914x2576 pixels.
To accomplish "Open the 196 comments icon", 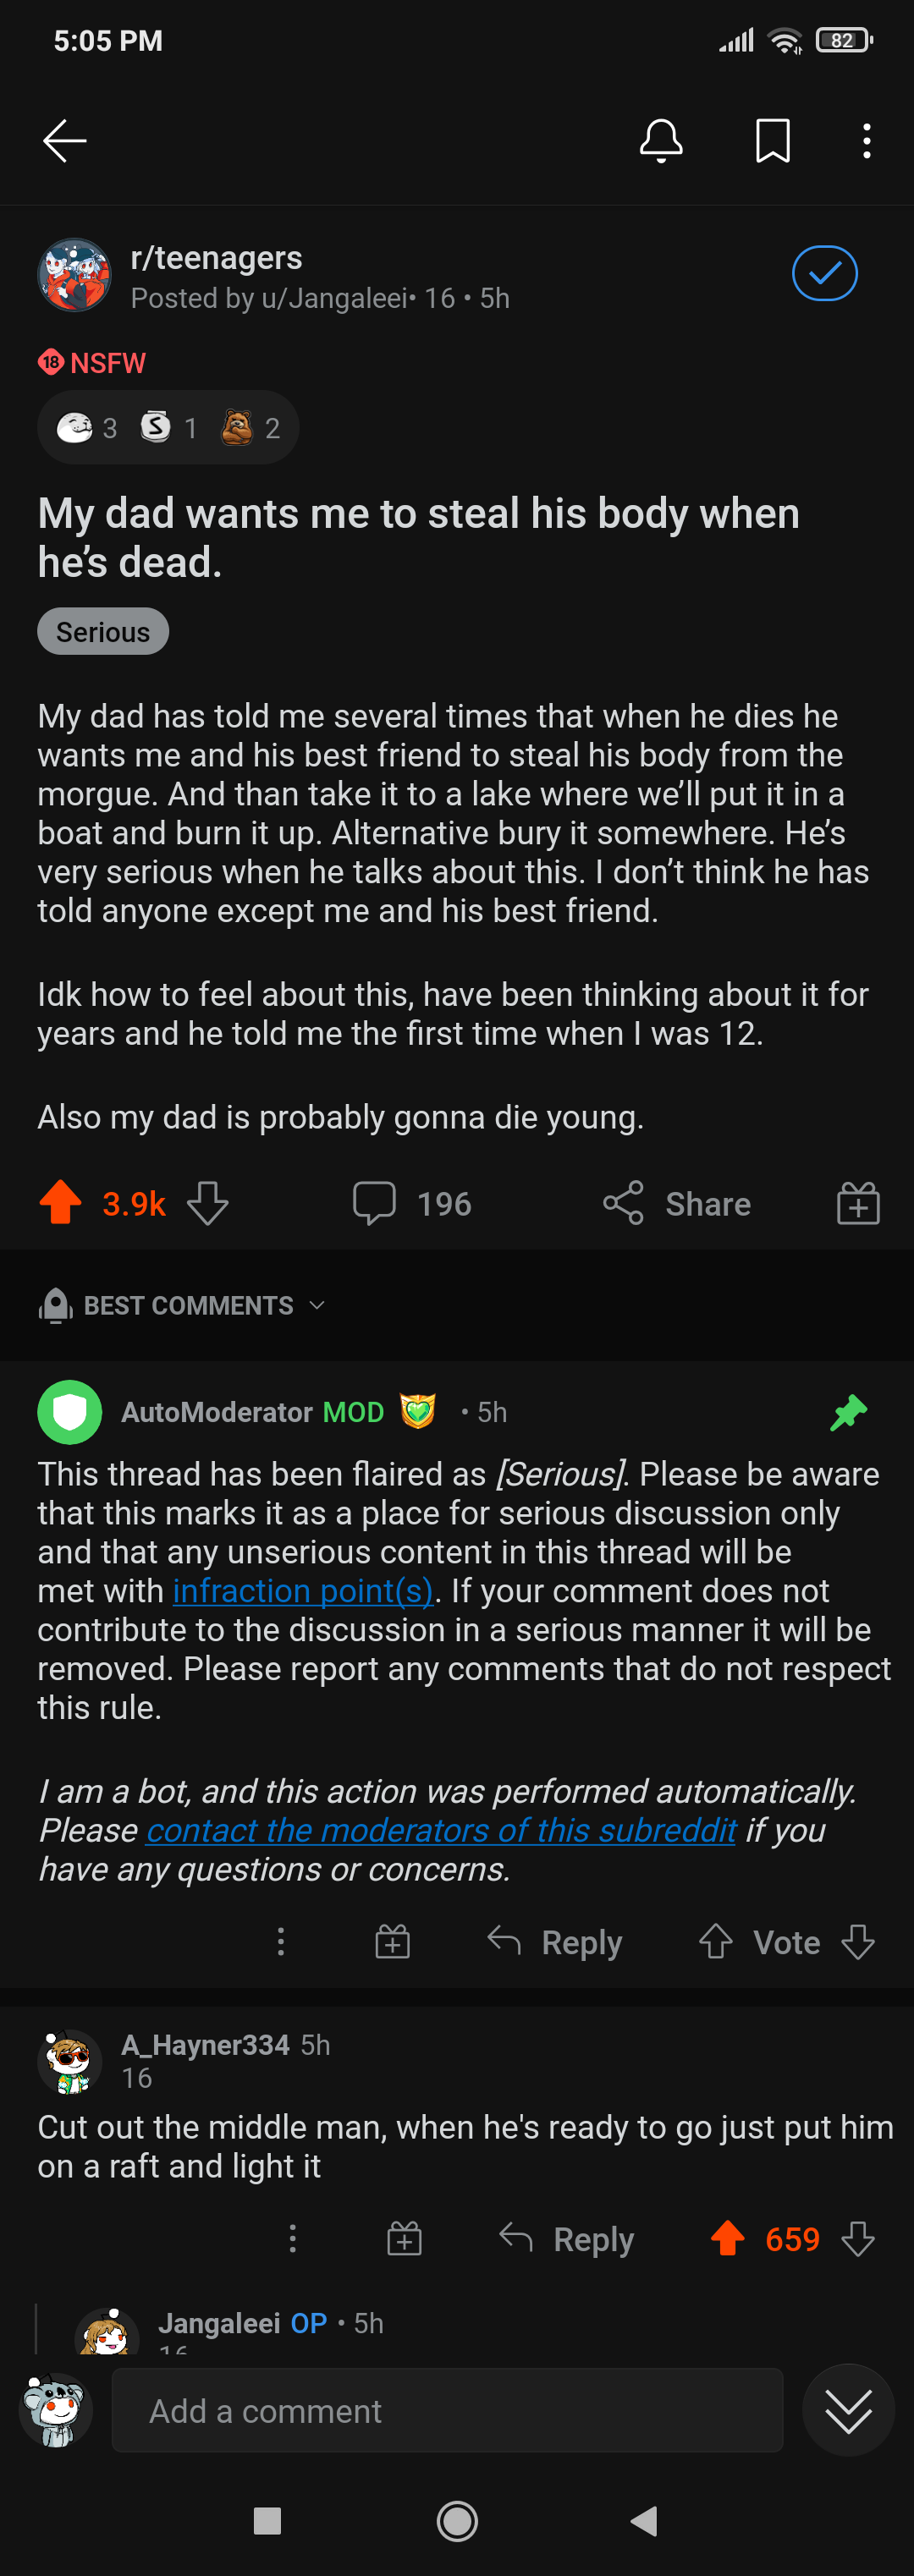I will (x=375, y=1202).
